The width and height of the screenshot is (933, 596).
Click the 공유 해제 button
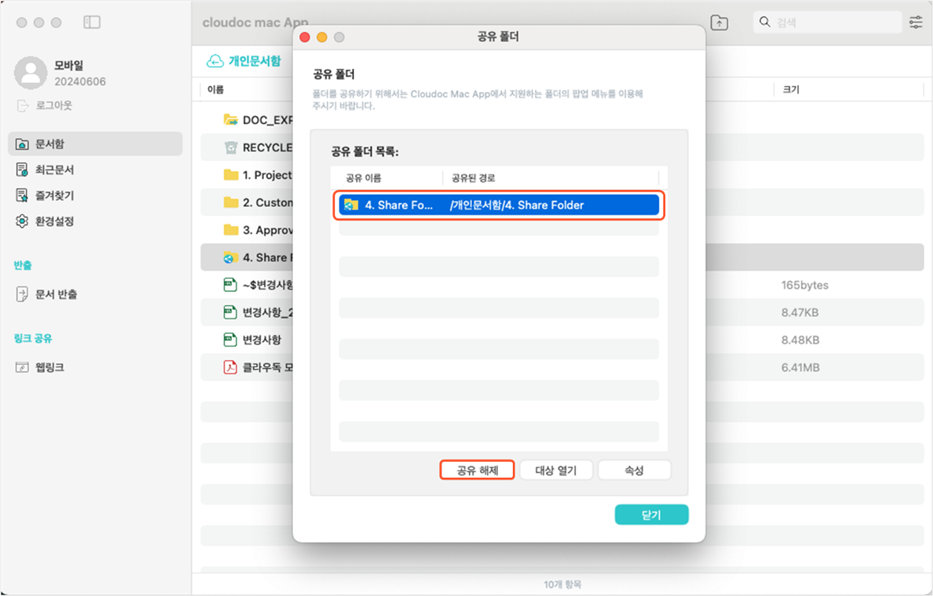pyautogui.click(x=477, y=470)
